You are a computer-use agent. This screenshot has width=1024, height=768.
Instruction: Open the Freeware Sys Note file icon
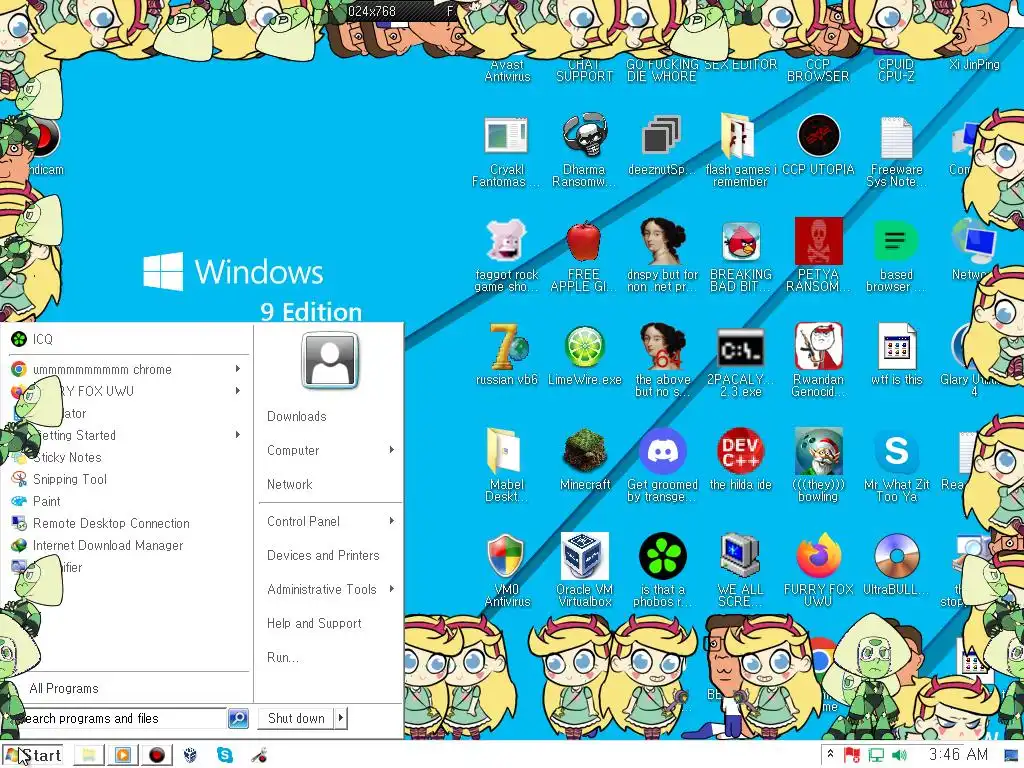[896, 137]
